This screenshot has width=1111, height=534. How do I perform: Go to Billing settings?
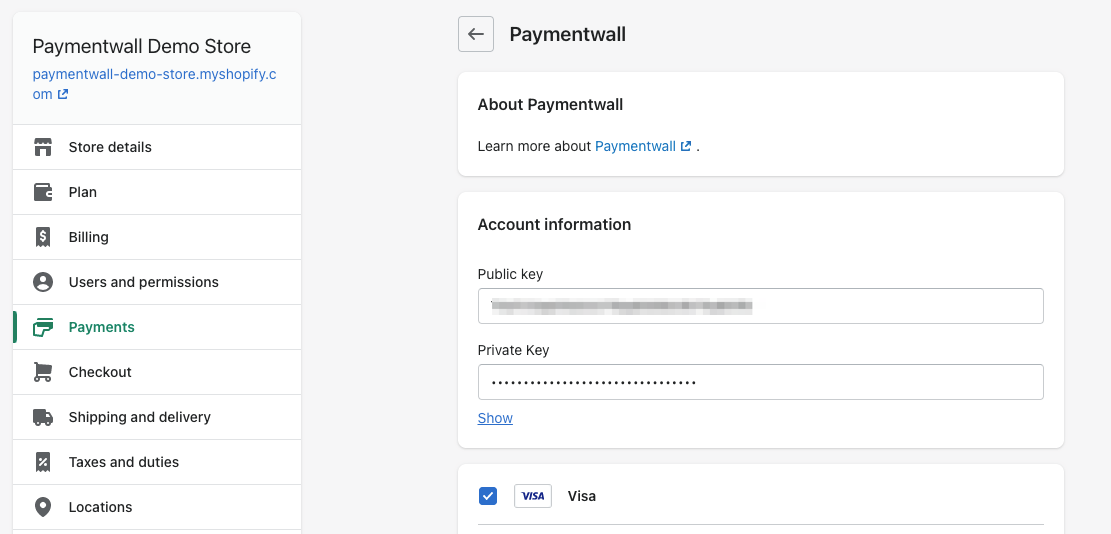click(157, 237)
